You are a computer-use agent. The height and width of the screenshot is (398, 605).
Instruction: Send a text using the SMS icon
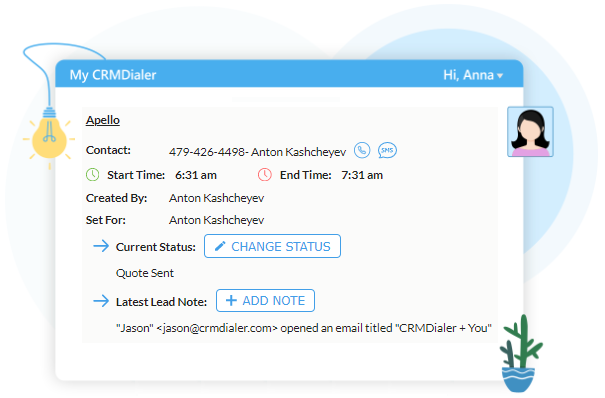[387, 150]
